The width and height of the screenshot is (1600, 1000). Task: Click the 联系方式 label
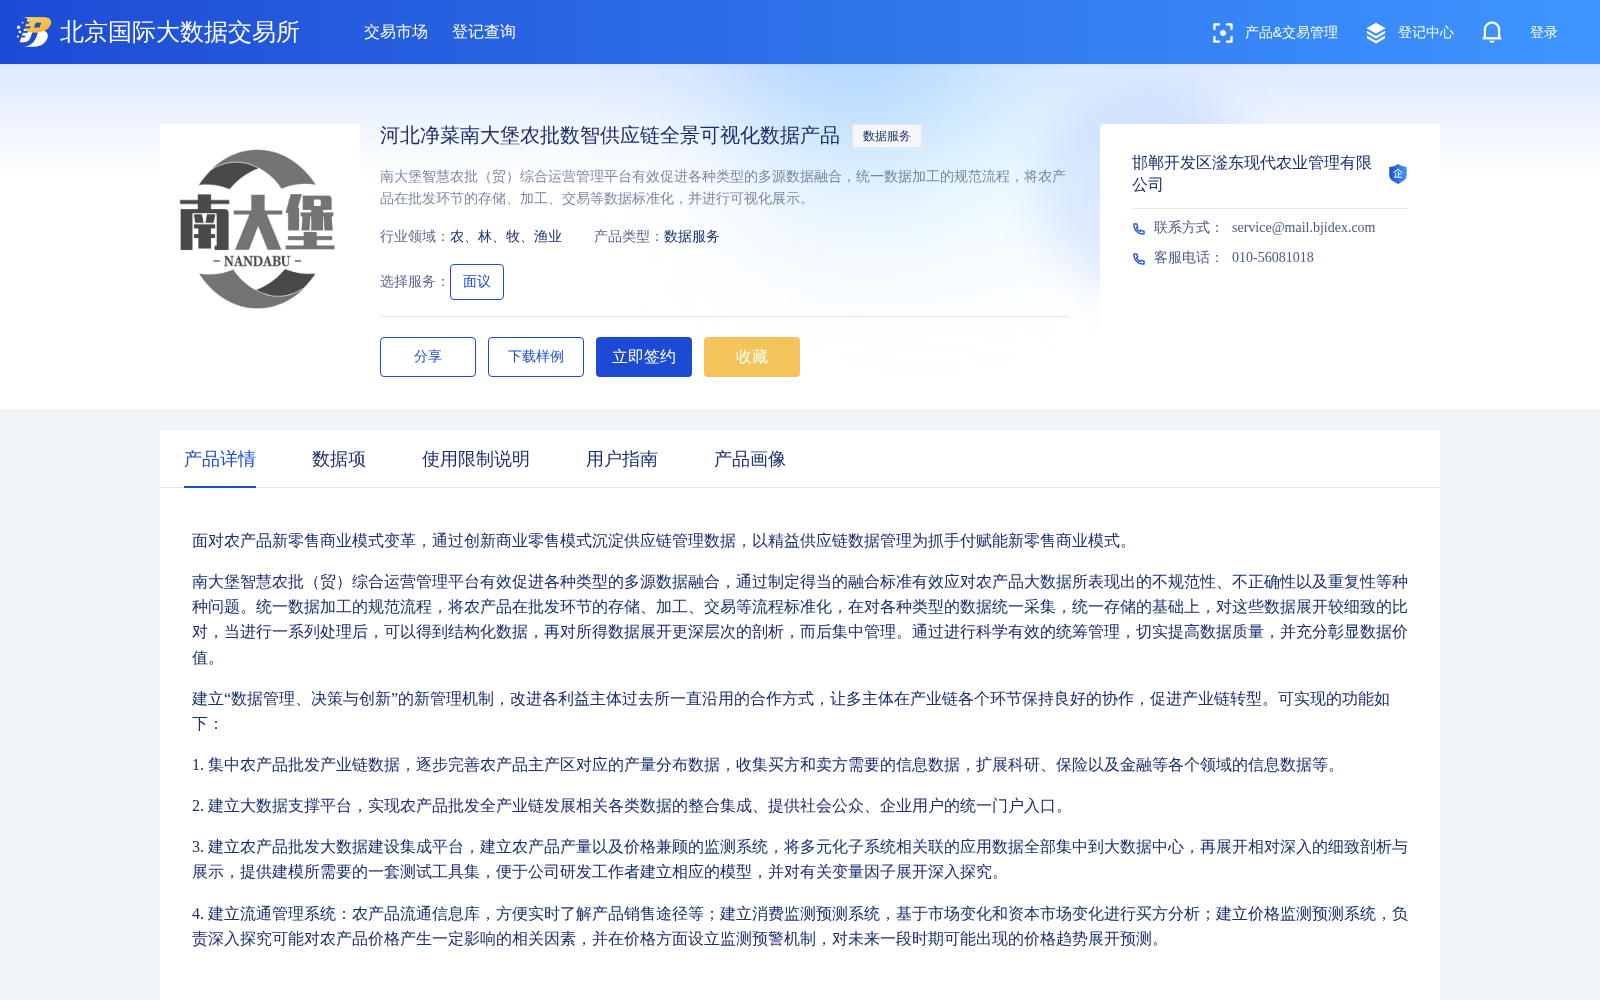(1188, 228)
